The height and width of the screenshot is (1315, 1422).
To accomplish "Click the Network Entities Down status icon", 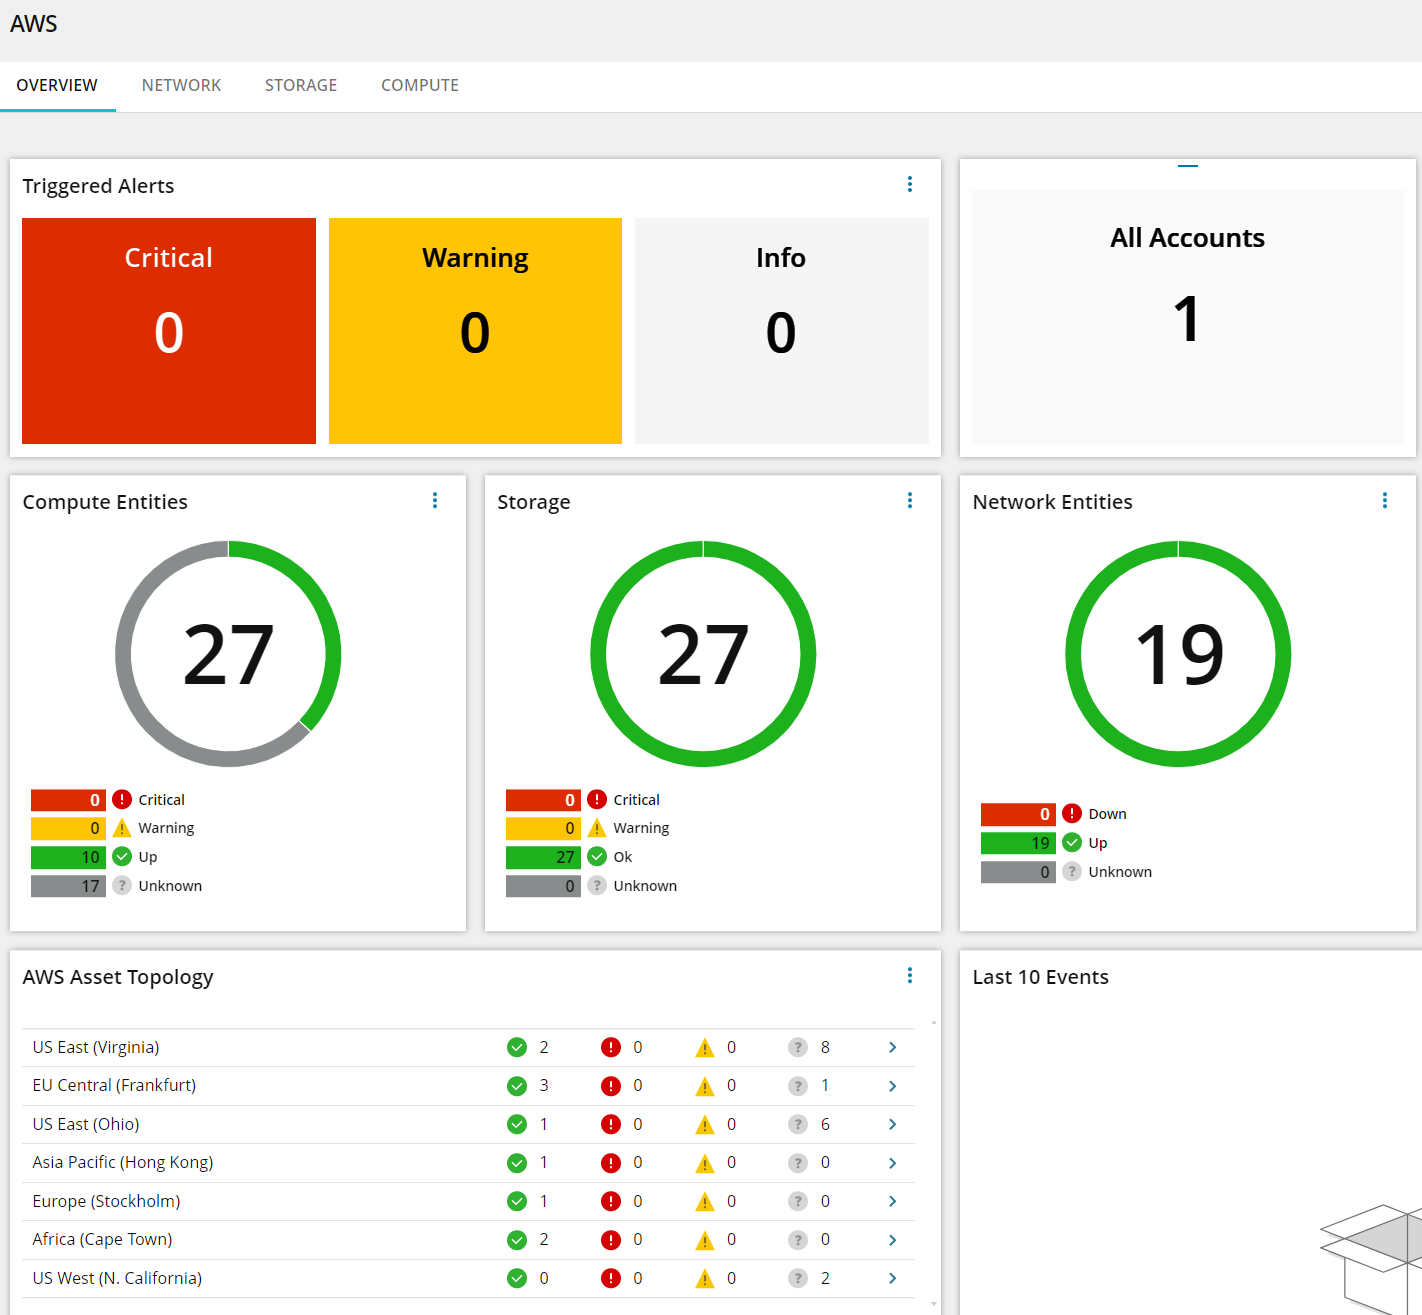I will tap(1072, 813).
